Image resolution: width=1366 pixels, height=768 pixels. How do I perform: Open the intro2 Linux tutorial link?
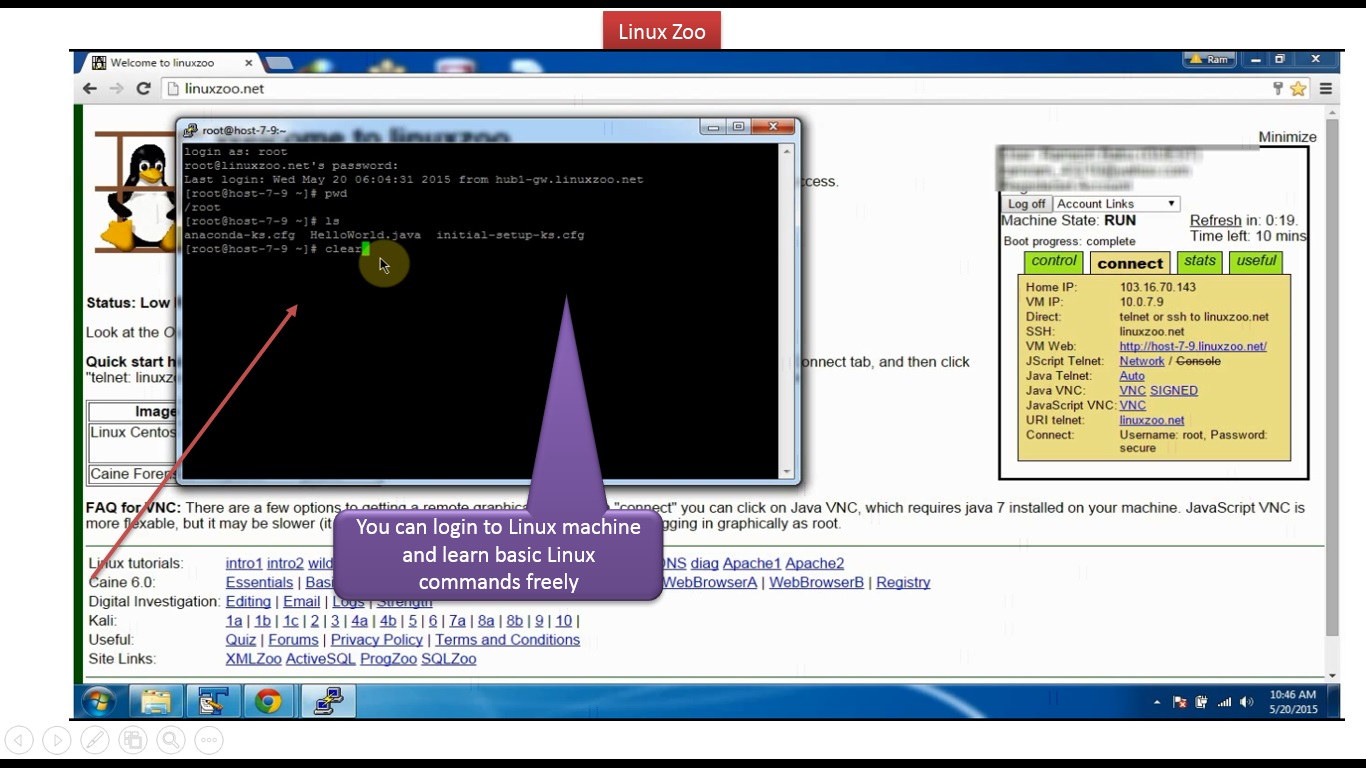click(285, 563)
